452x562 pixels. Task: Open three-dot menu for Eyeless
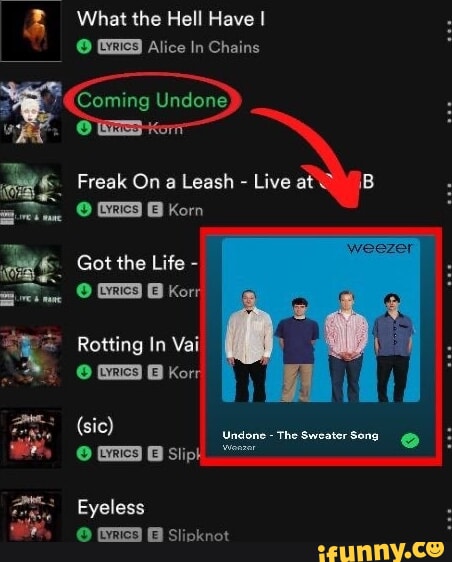(449, 519)
